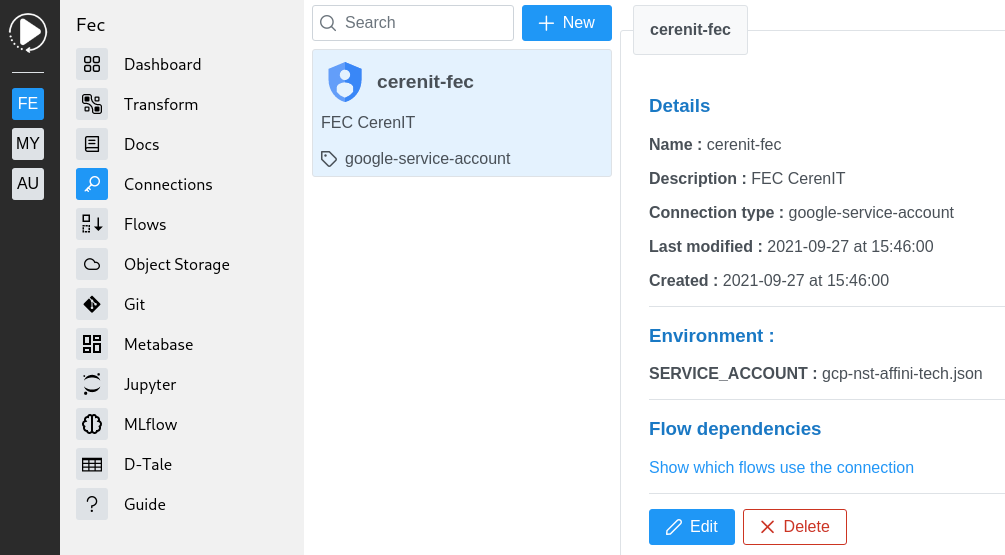Screen dimensions: 1005x555
Task: Open the Guide menu item
Action: pyautogui.click(x=144, y=504)
